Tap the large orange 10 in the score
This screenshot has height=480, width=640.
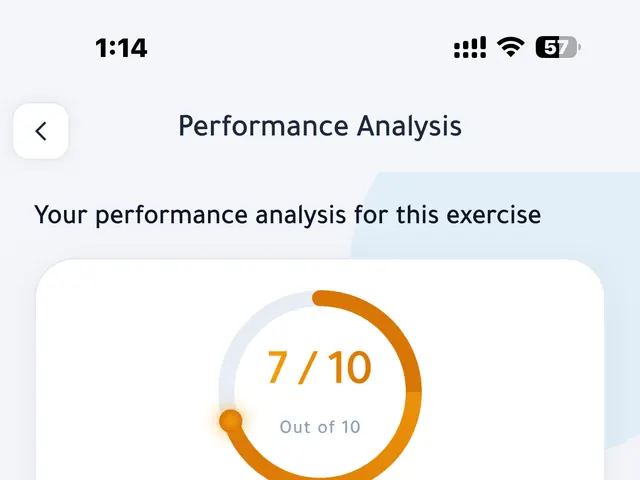coord(349,367)
